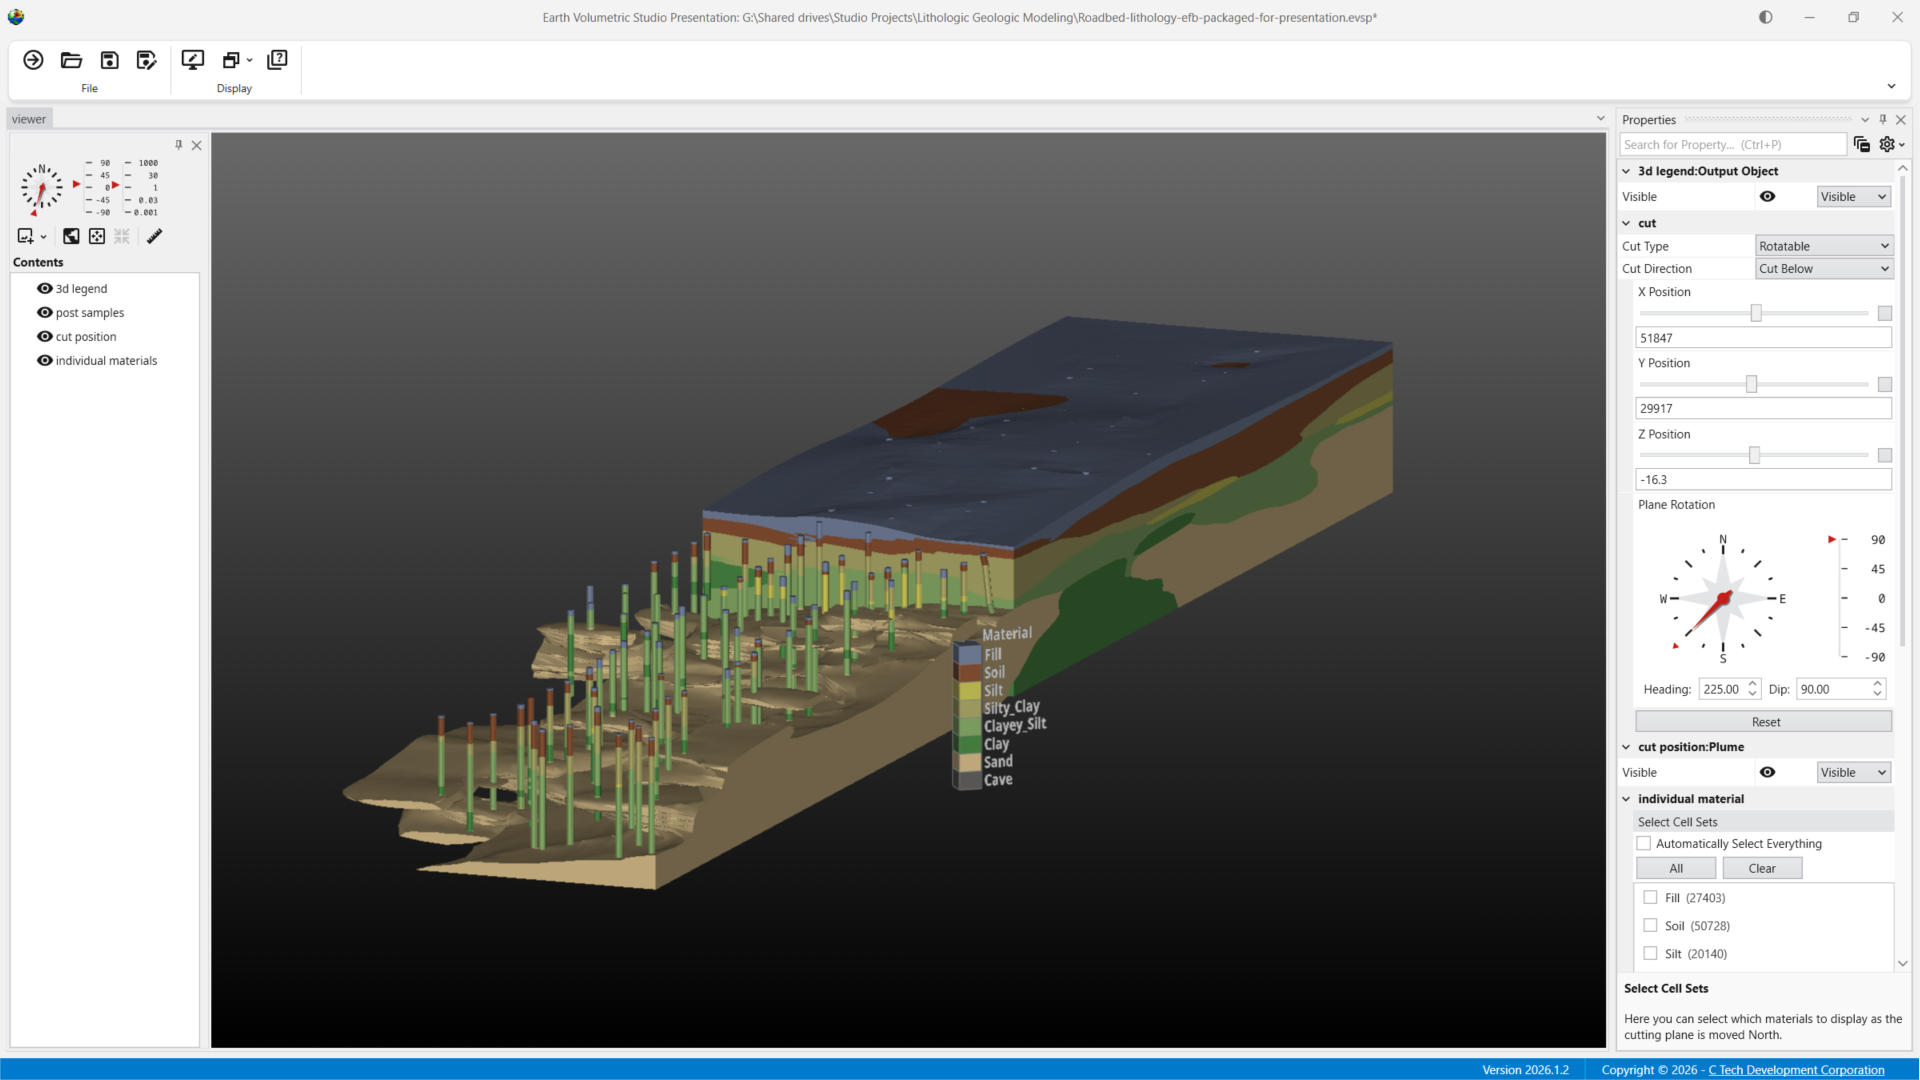Open a project file via the folder icon
This screenshot has width=1920, height=1080.
(71, 60)
